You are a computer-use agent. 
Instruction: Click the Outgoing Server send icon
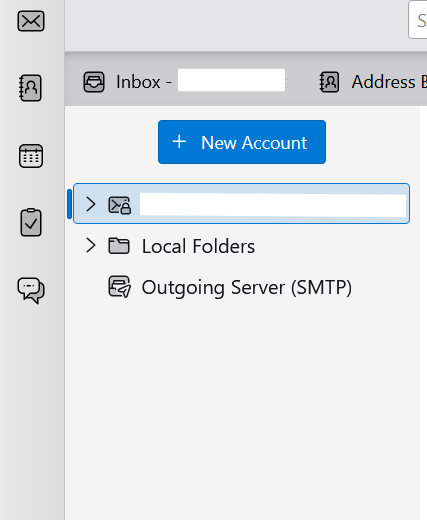pyautogui.click(x=119, y=286)
